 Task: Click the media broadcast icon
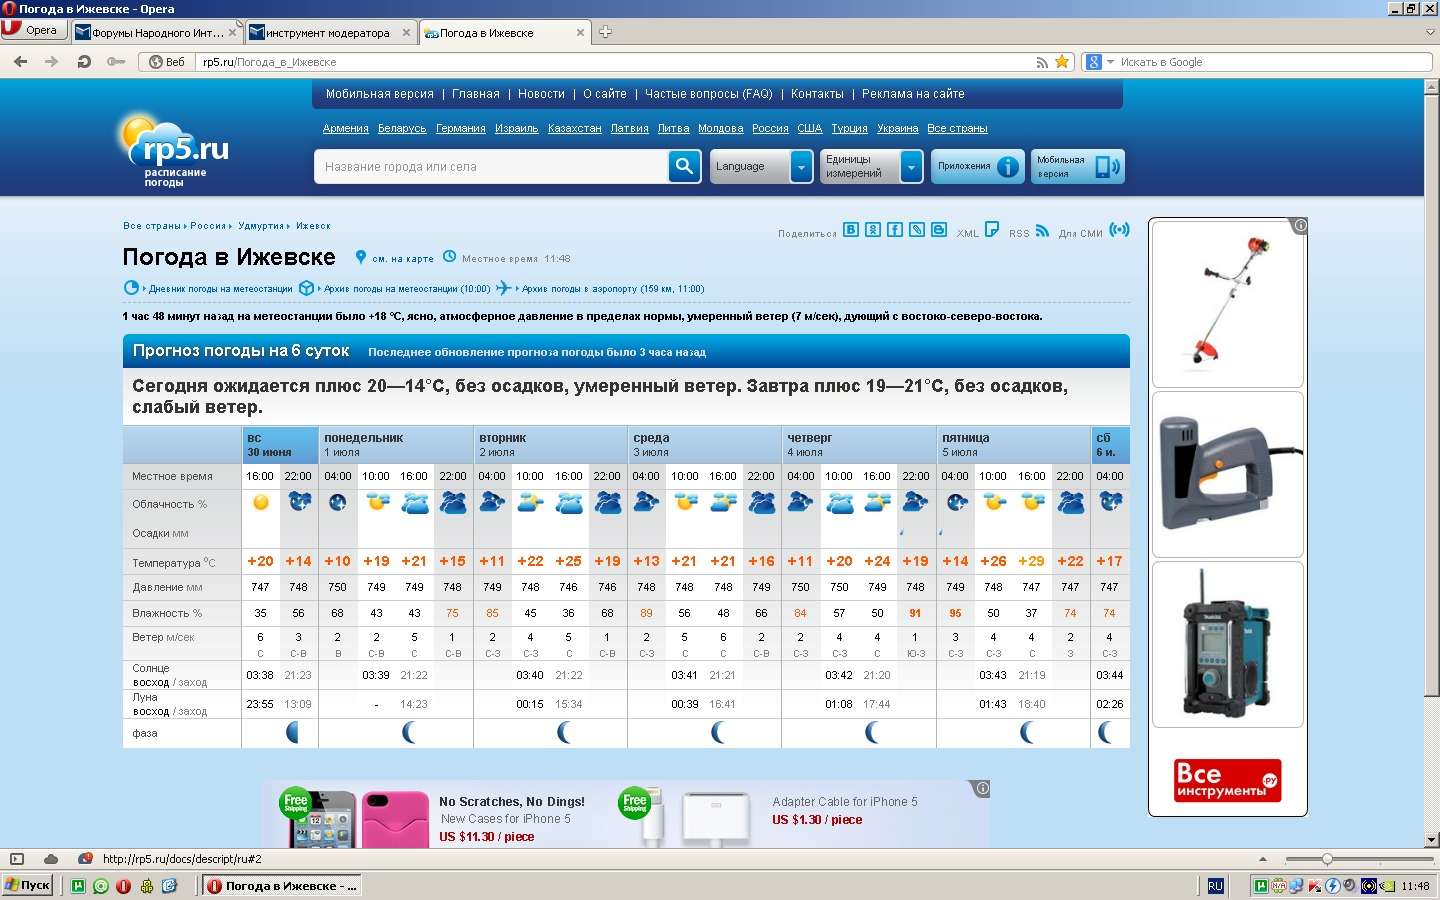click(1120, 230)
